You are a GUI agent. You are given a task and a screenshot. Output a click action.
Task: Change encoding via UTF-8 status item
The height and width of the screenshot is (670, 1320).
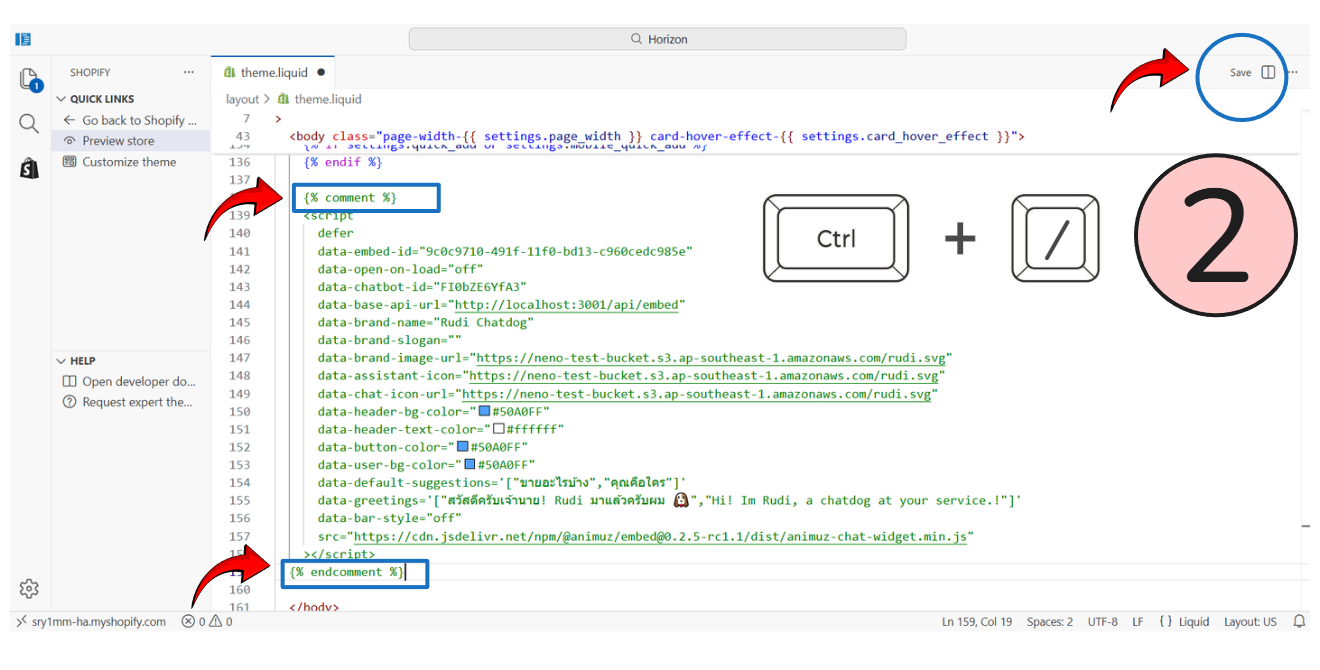pyautogui.click(x=1103, y=622)
